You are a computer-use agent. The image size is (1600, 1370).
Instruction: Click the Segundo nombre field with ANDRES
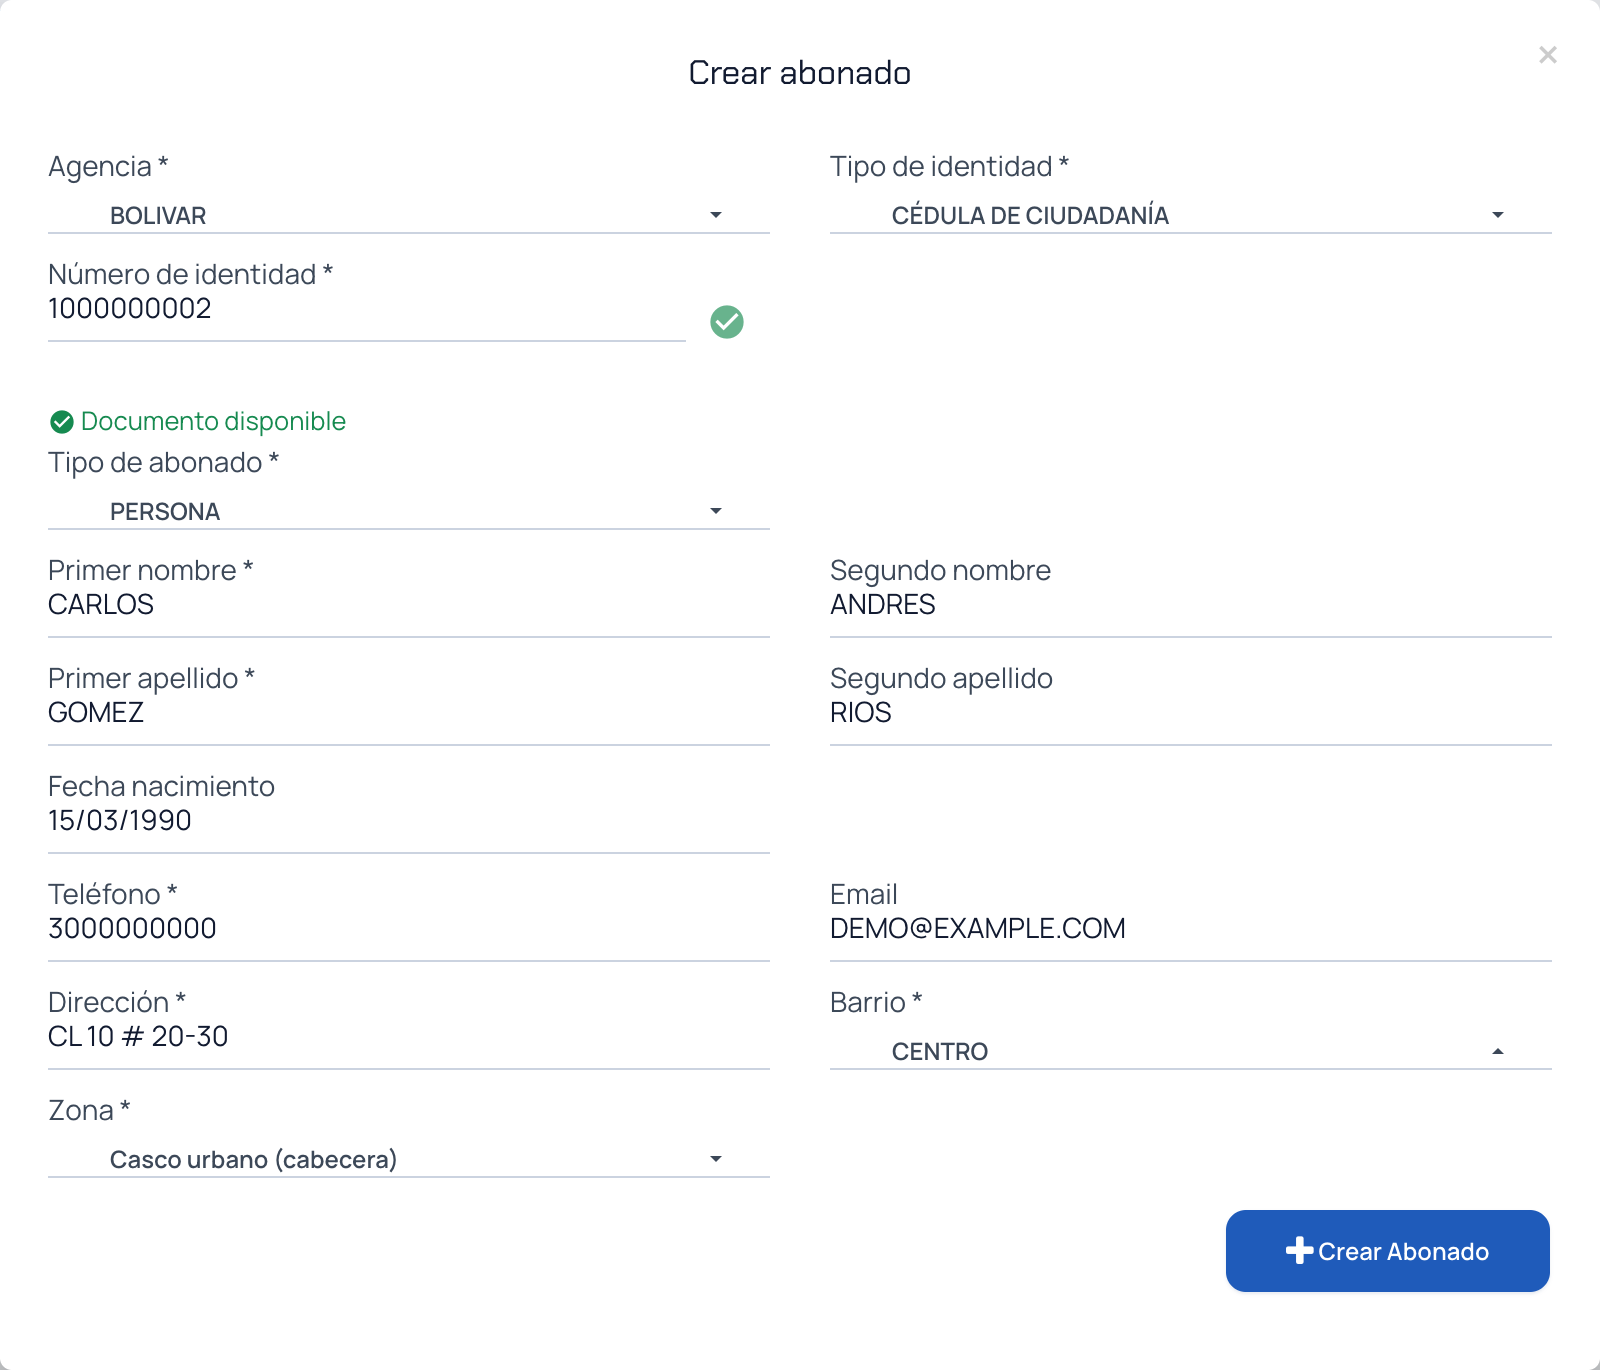pos(1191,605)
